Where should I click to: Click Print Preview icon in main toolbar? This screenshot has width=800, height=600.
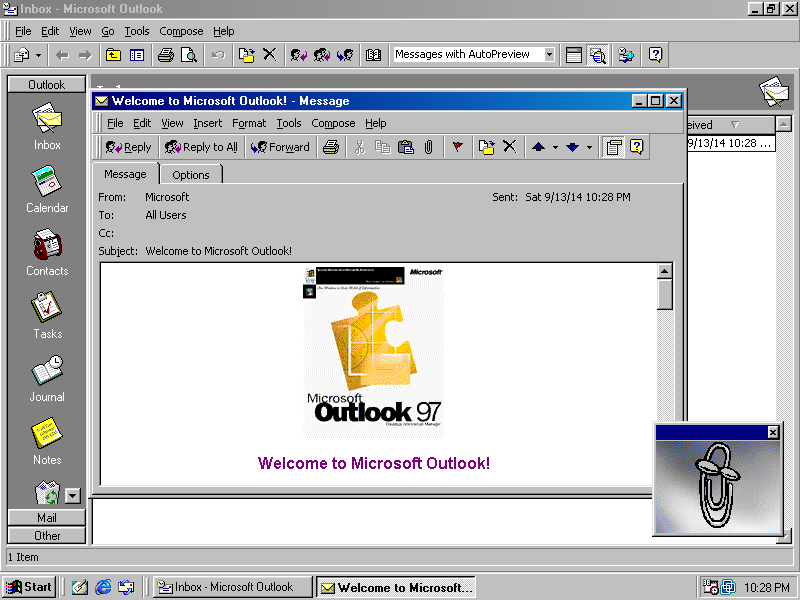click(x=188, y=55)
